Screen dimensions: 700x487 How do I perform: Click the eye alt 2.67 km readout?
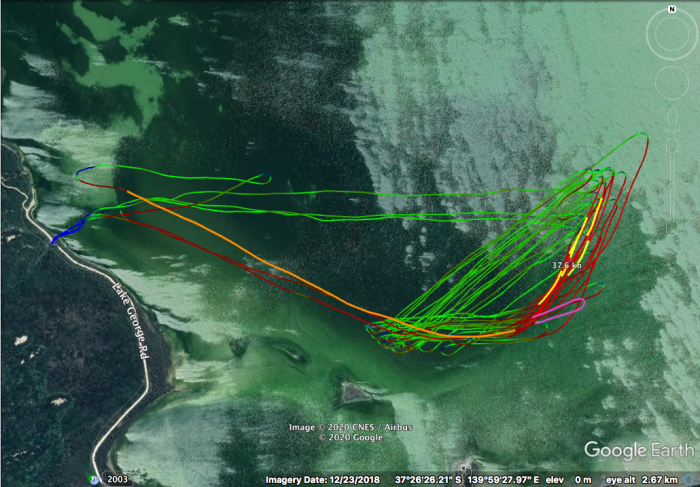click(x=642, y=480)
